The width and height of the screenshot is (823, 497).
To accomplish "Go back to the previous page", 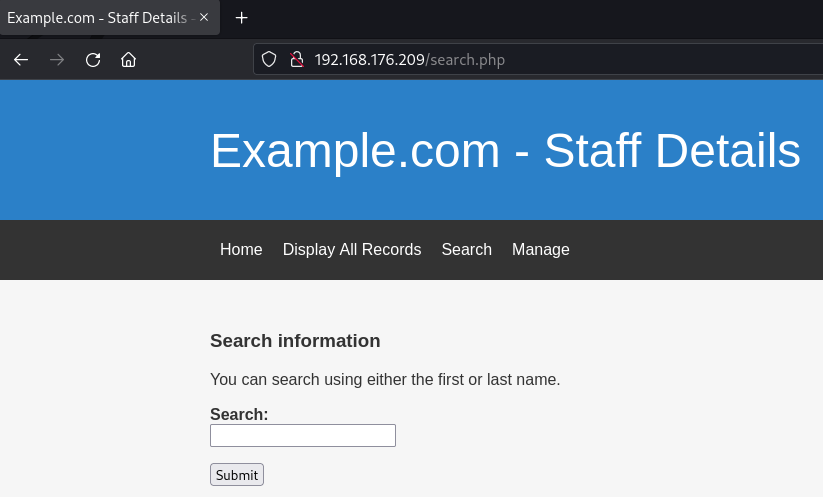I will tap(21, 60).
